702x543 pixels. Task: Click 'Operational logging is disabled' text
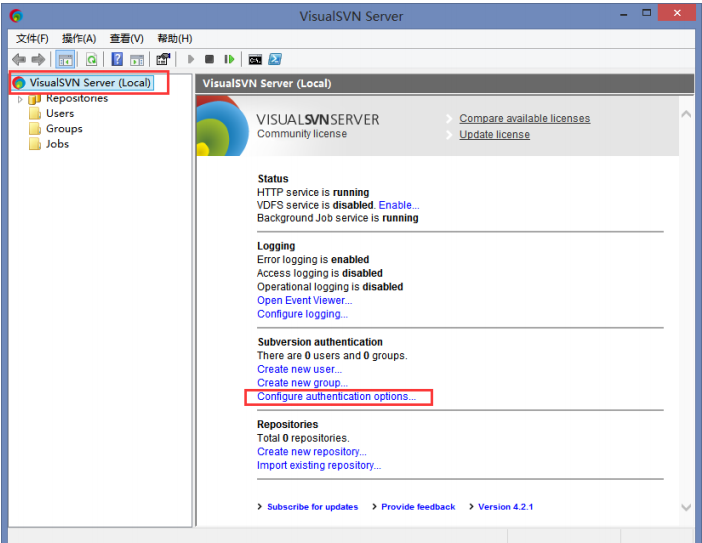(x=330, y=286)
